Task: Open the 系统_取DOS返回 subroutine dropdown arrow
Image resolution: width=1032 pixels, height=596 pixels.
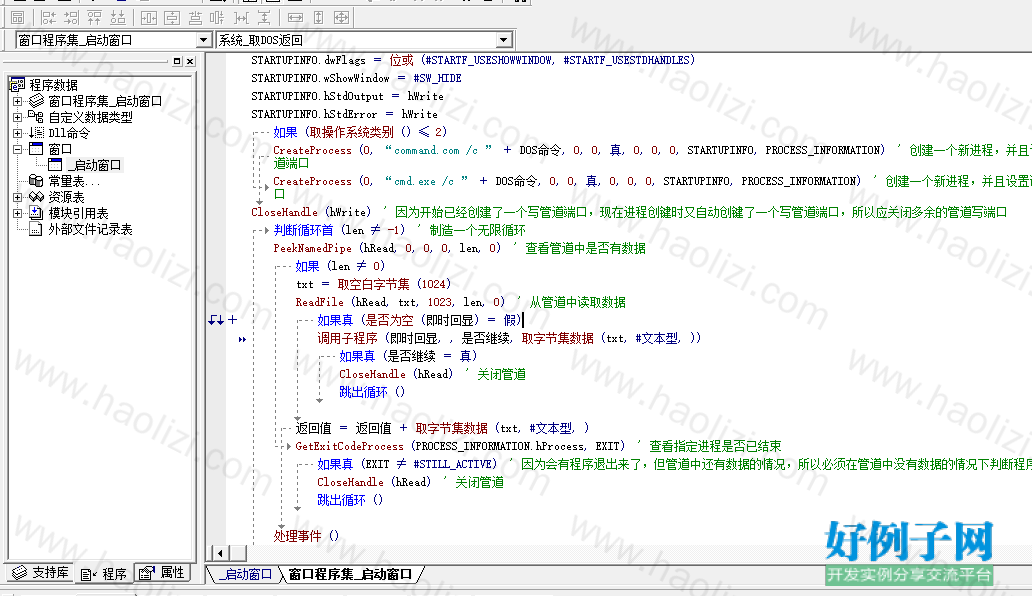Action: click(503, 40)
